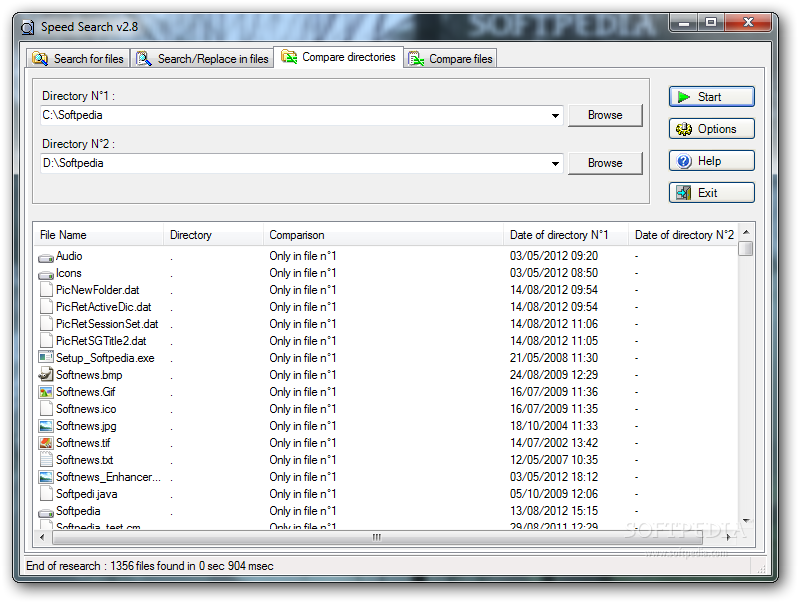Select file name Softpedi.java
The image size is (799, 603).
(x=87, y=494)
